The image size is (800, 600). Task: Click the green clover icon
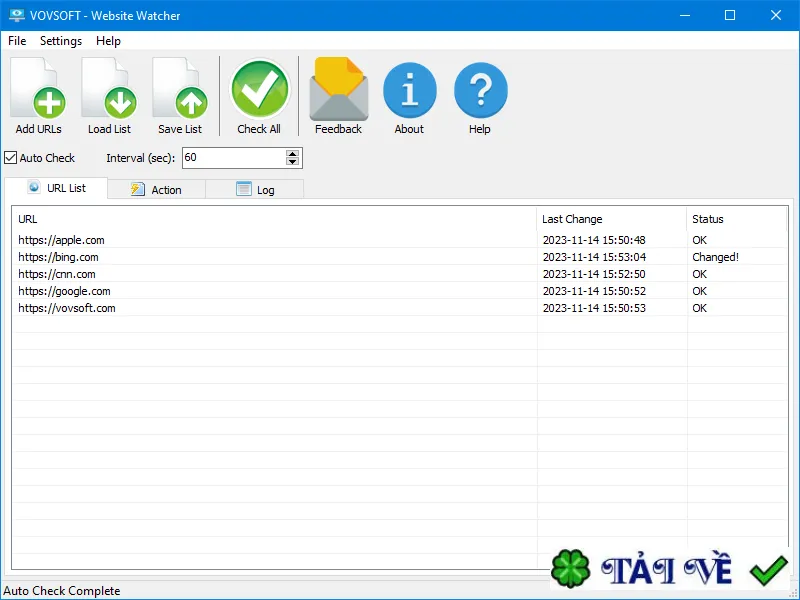click(570, 568)
